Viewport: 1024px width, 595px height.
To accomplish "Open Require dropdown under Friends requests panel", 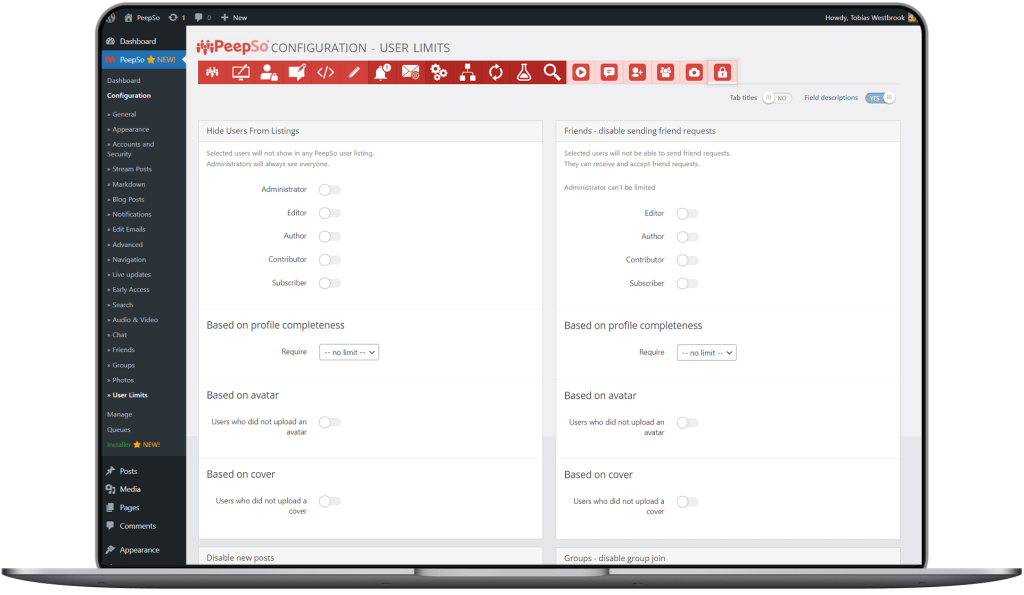I will [x=707, y=353].
